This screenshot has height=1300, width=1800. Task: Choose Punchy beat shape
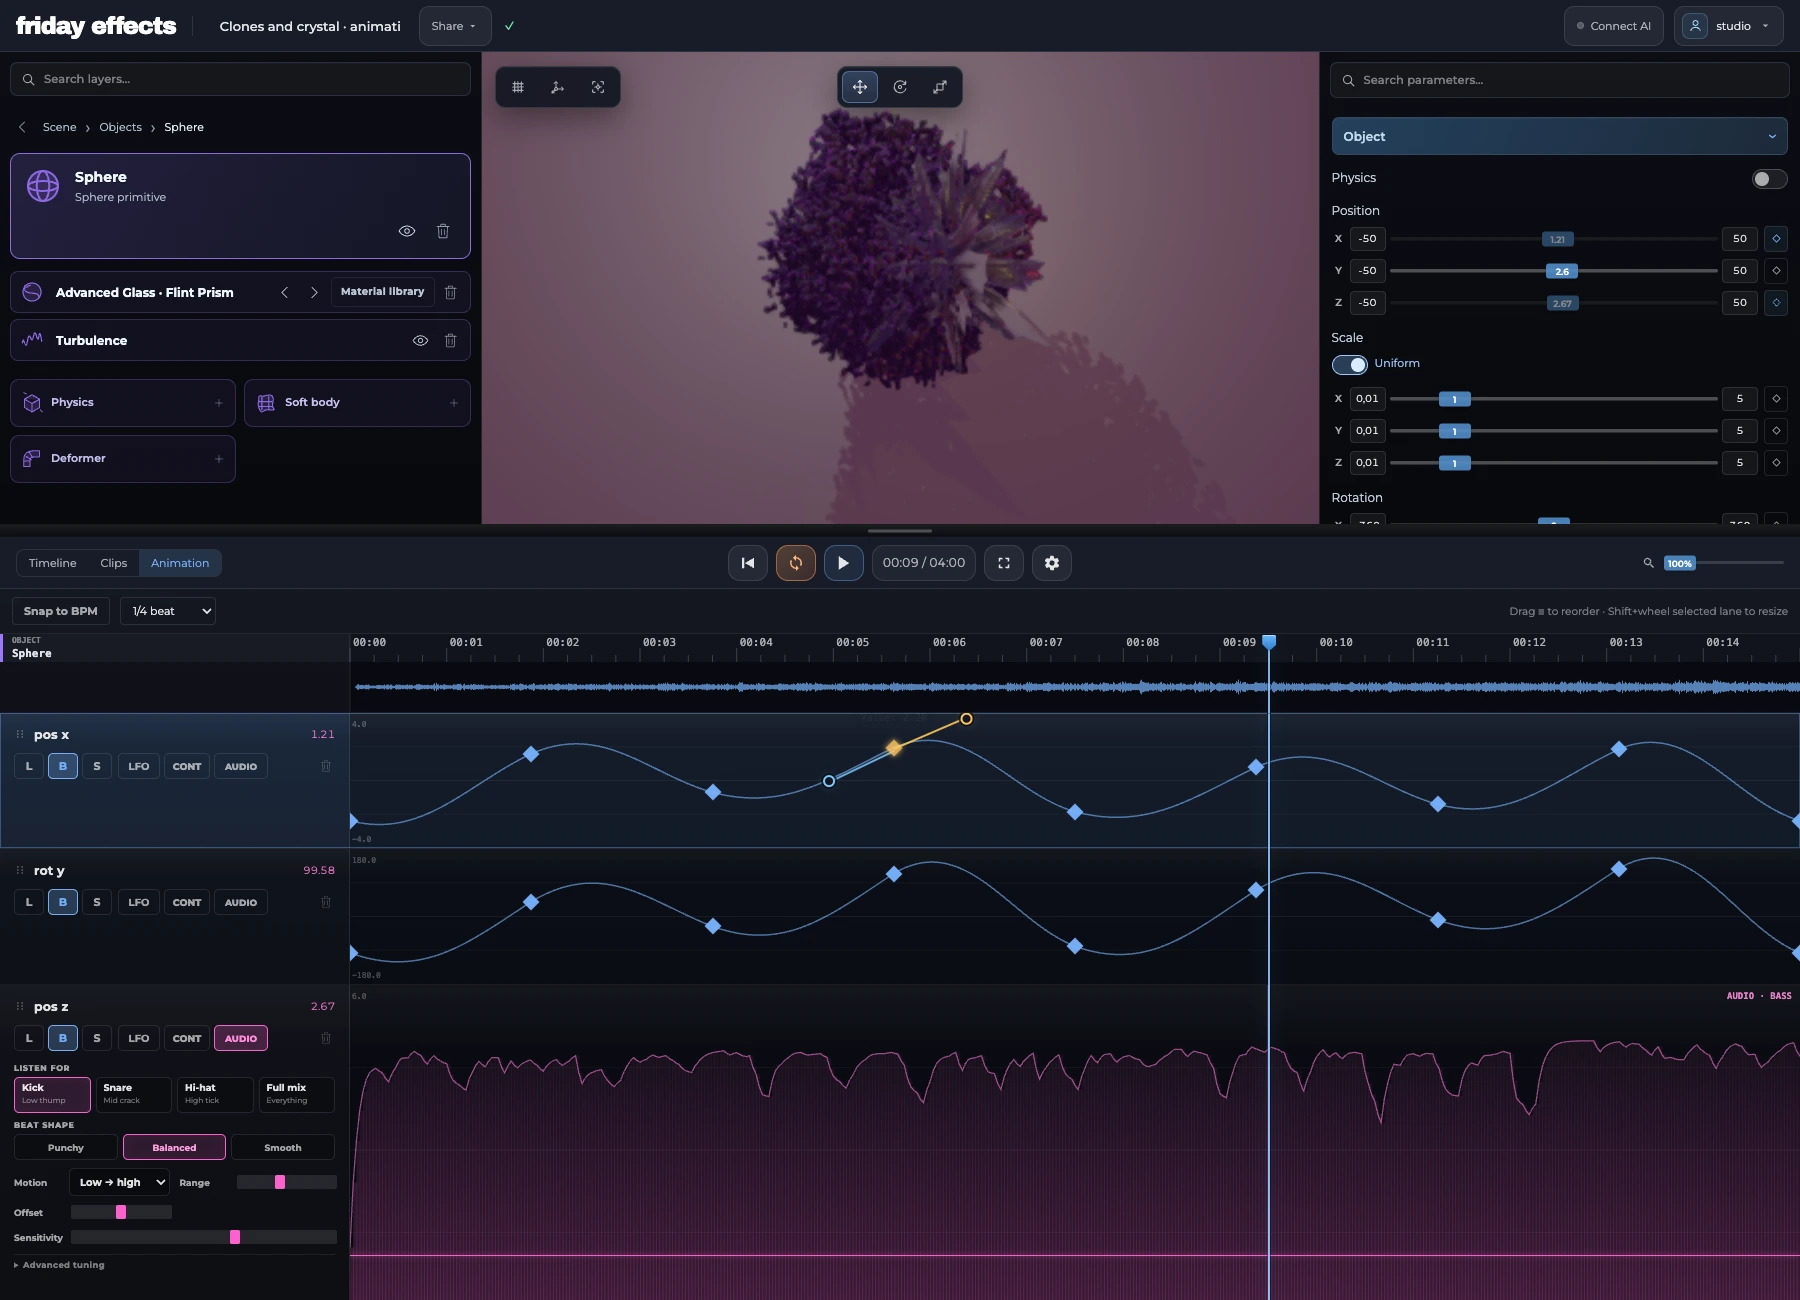tap(66, 1148)
